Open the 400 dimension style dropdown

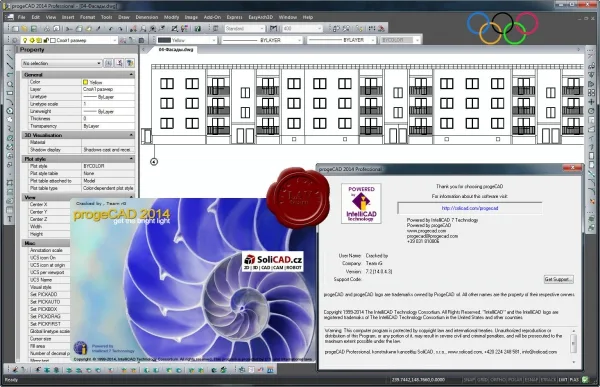point(302,29)
